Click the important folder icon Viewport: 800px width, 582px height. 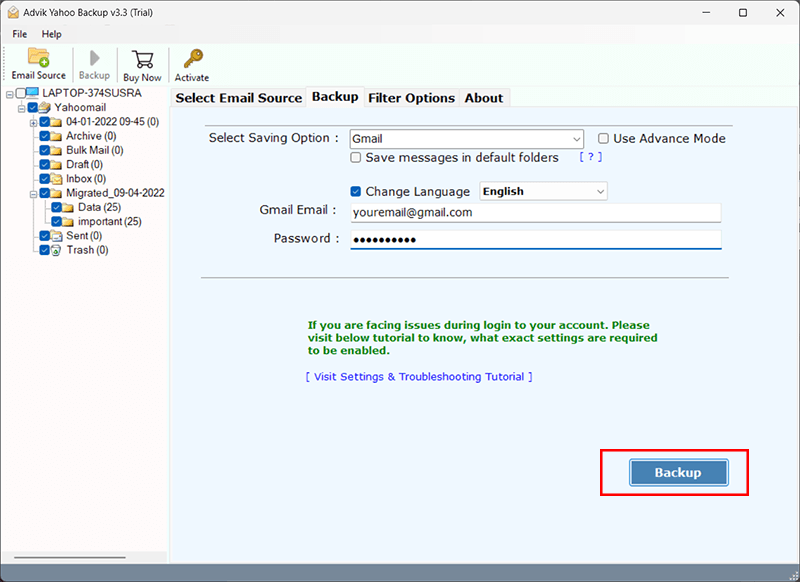click(x=67, y=222)
